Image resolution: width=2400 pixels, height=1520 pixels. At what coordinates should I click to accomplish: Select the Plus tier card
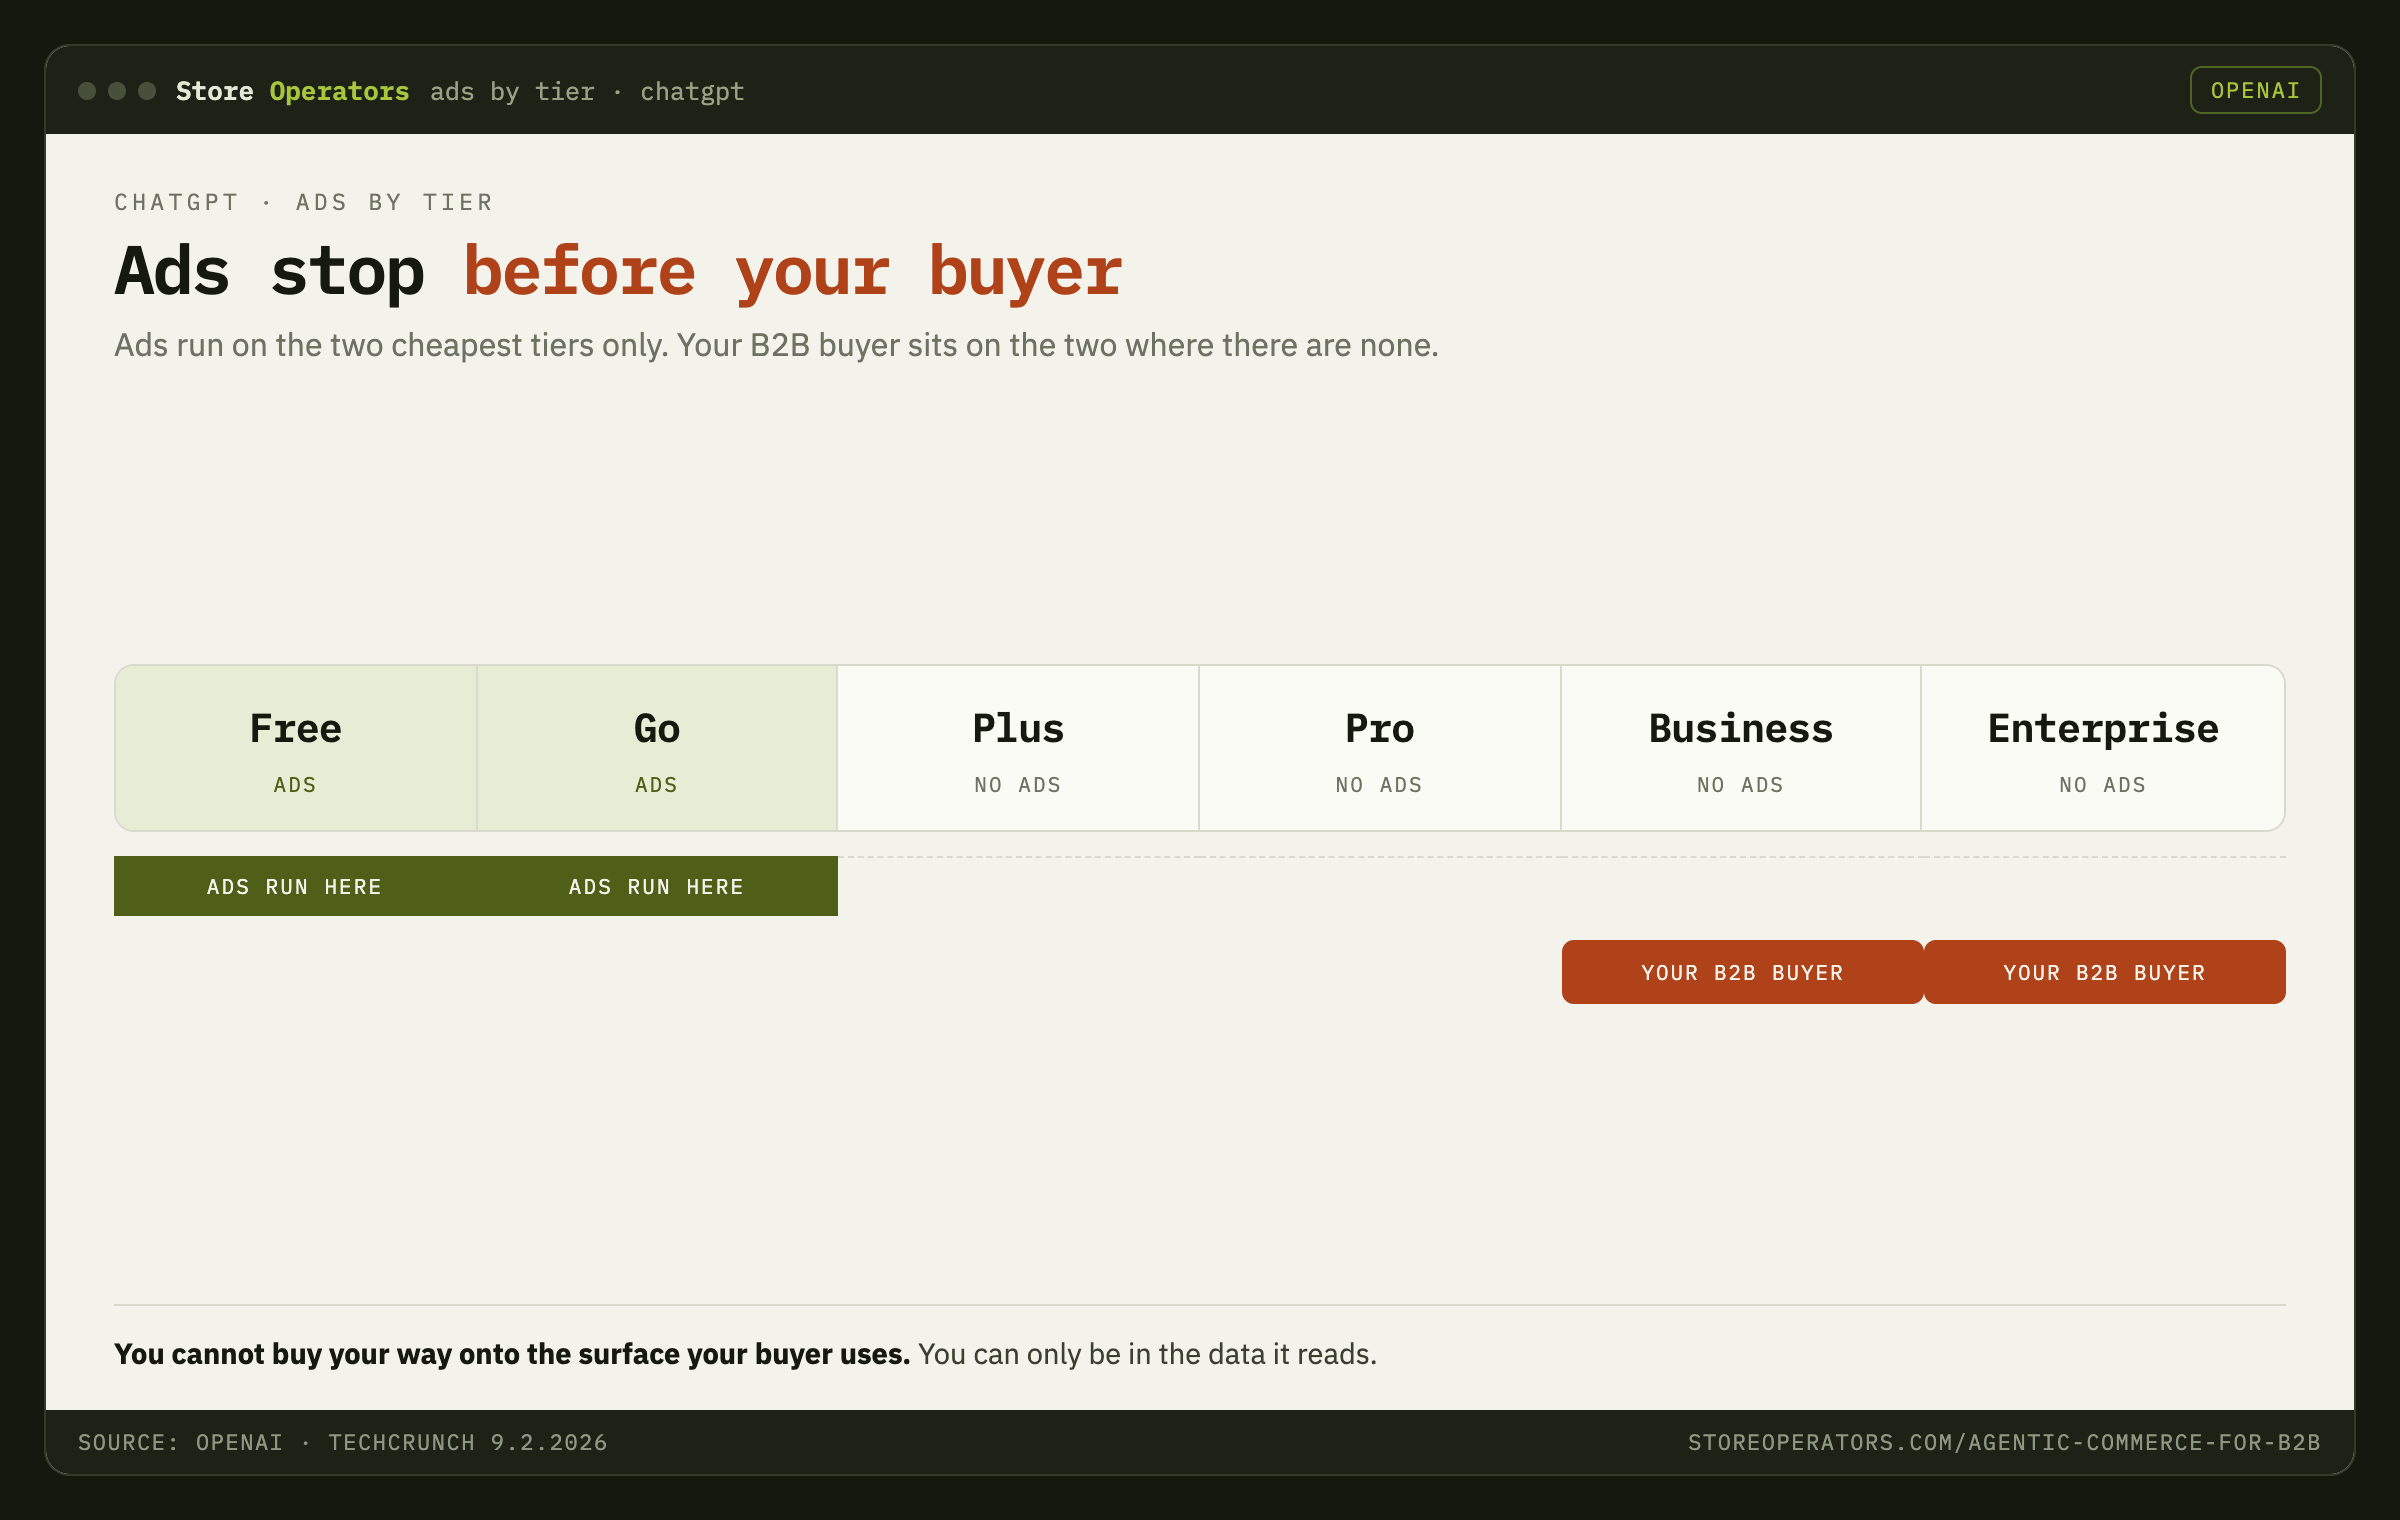click(1018, 748)
